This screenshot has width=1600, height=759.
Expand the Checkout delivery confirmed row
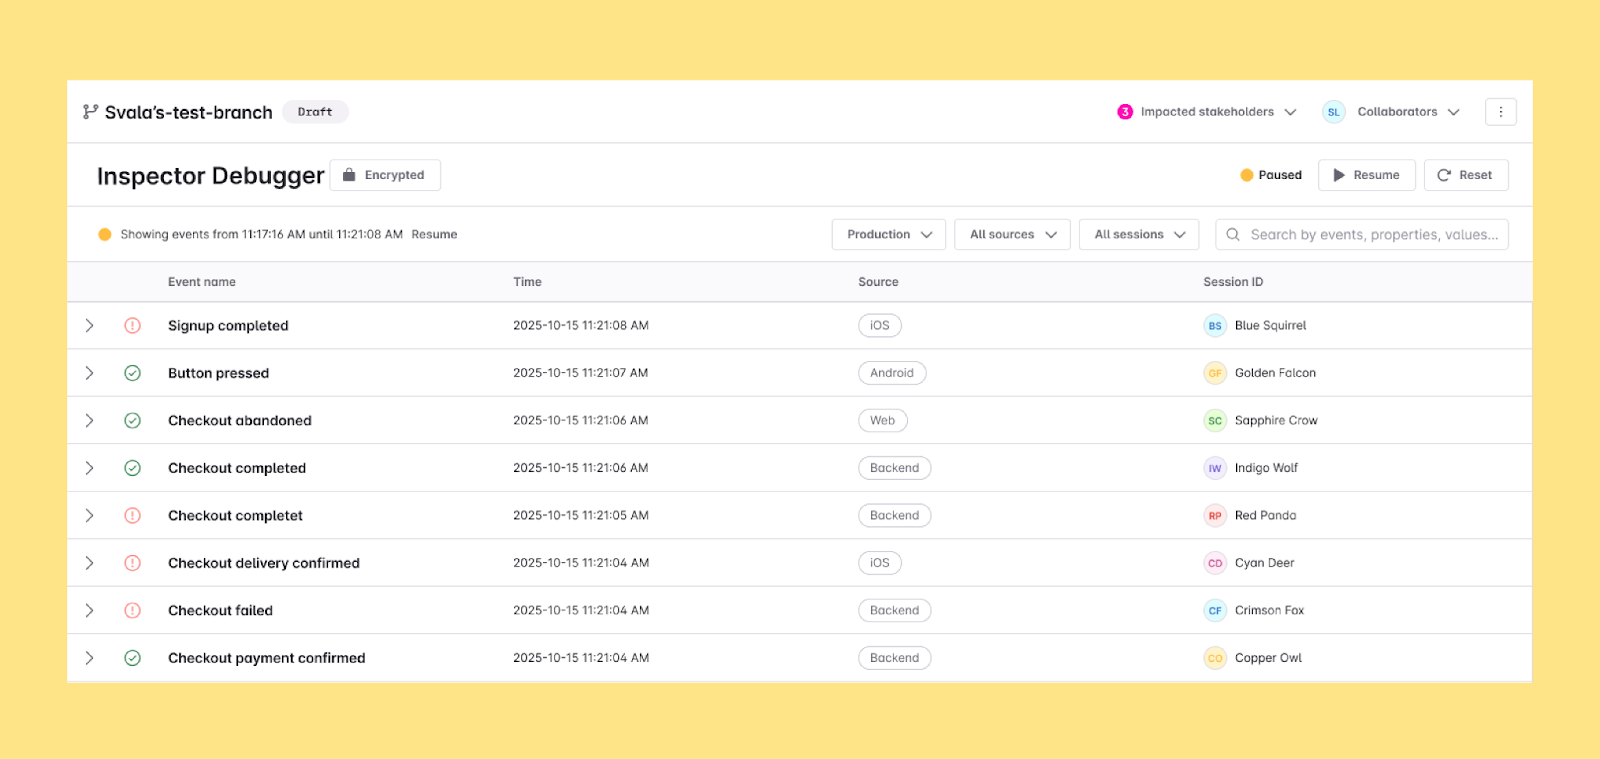[89, 563]
